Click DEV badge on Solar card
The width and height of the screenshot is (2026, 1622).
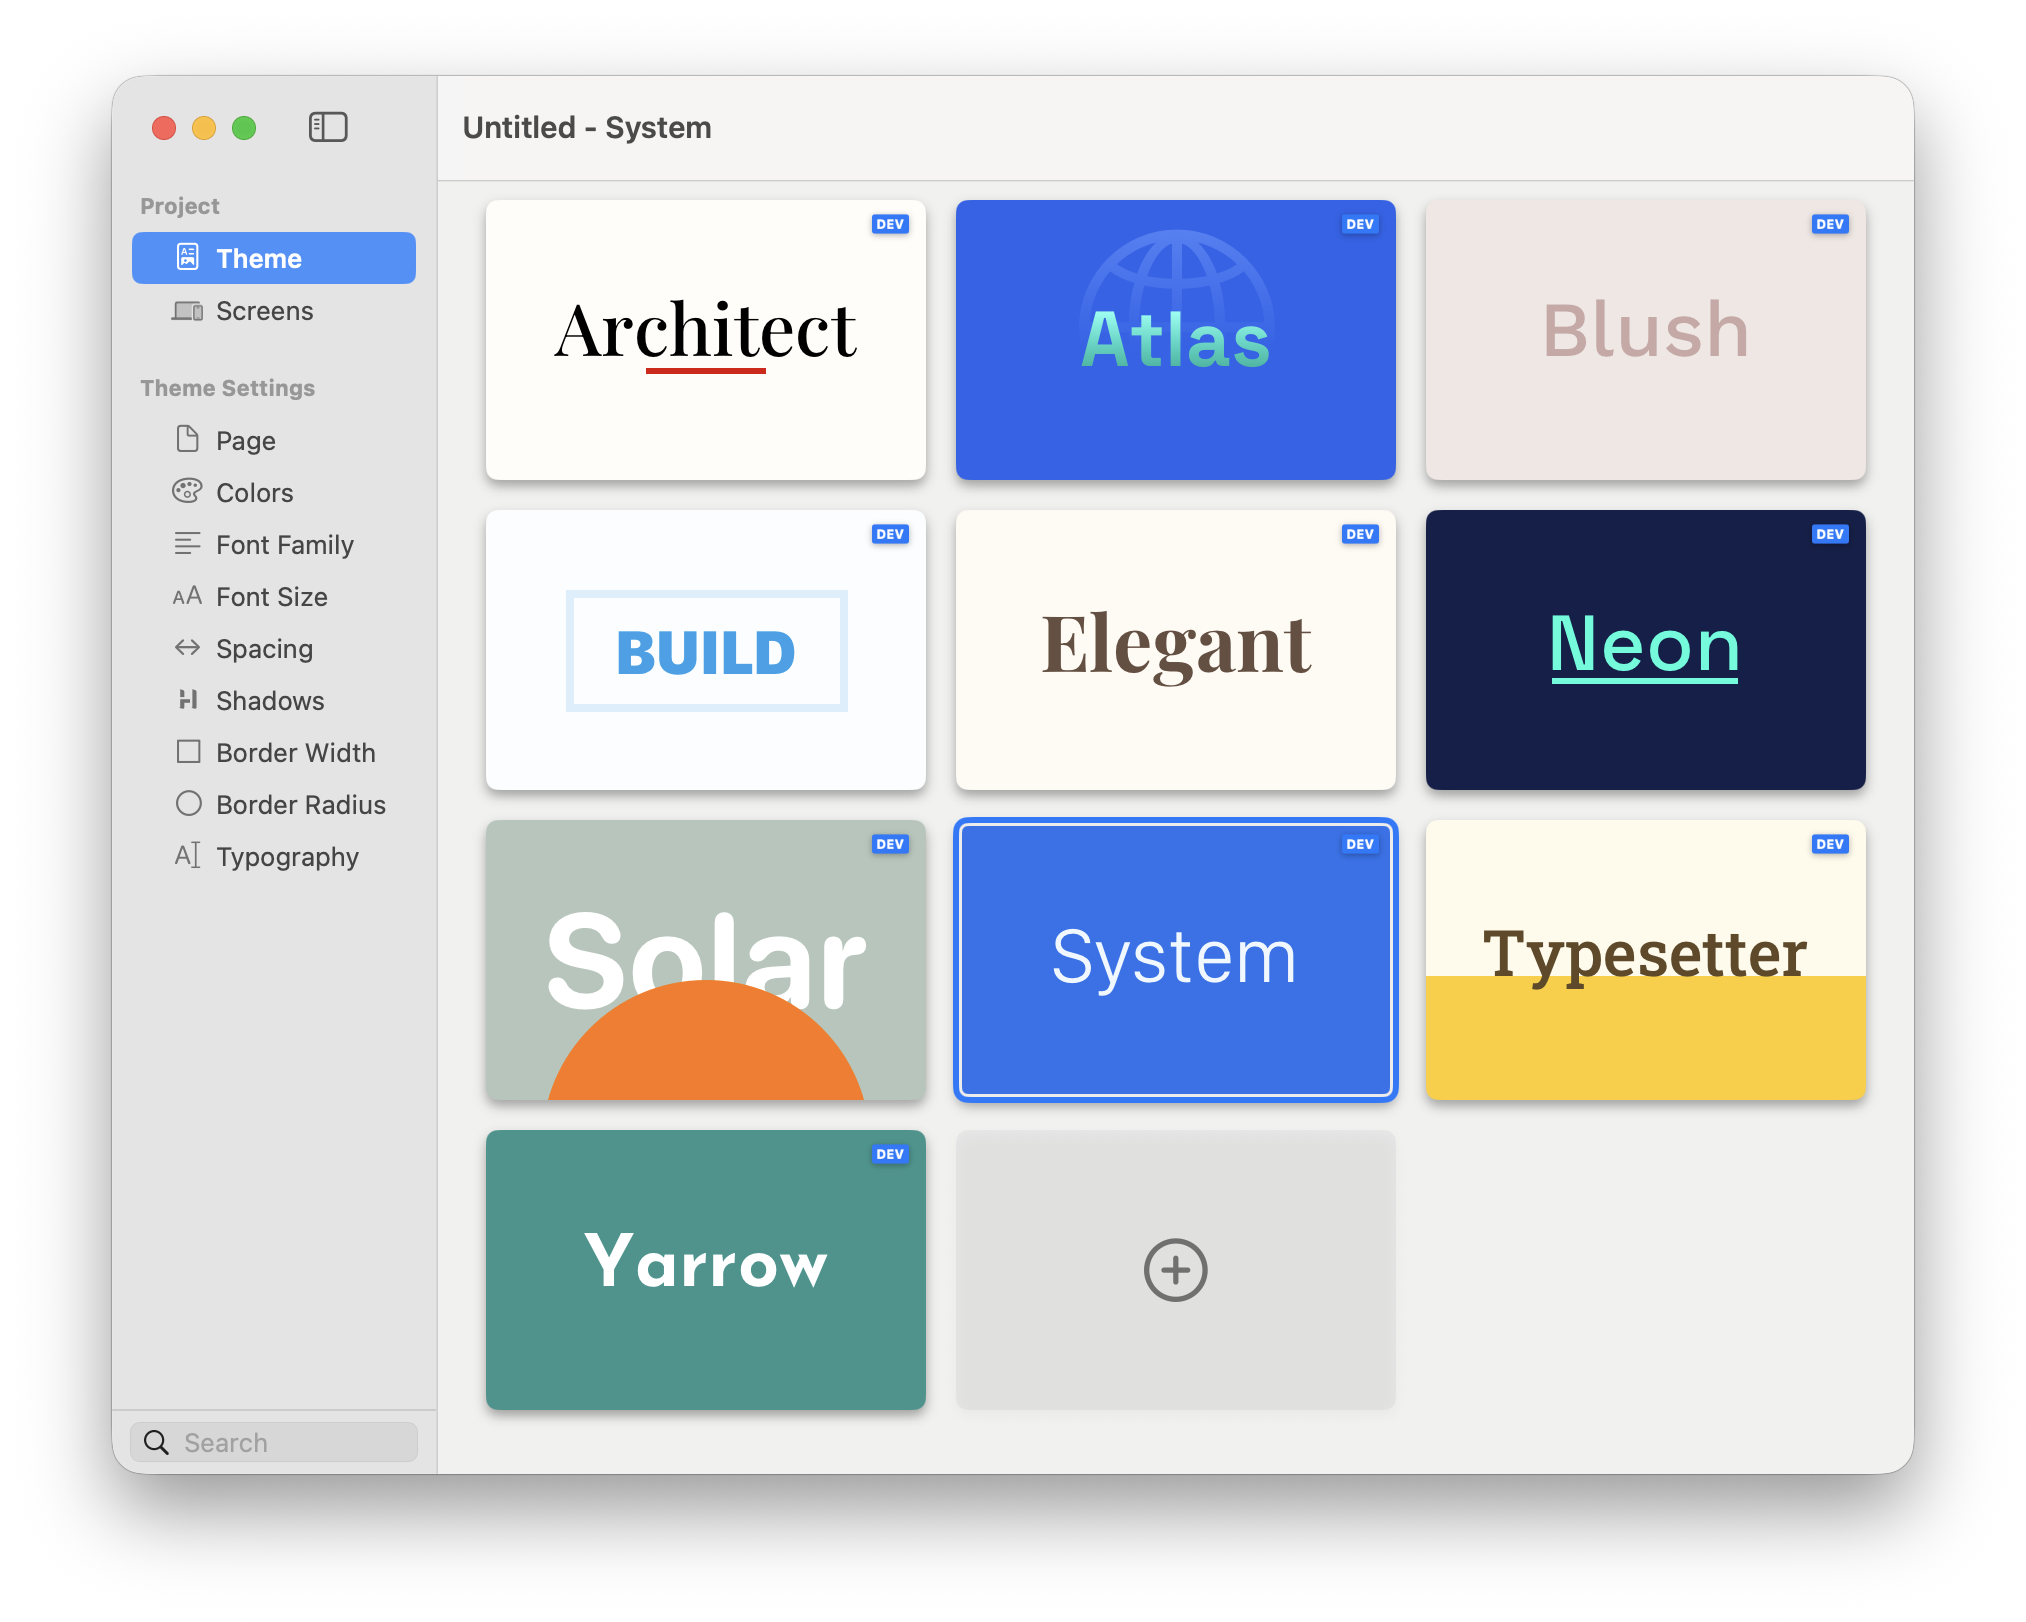coord(889,844)
